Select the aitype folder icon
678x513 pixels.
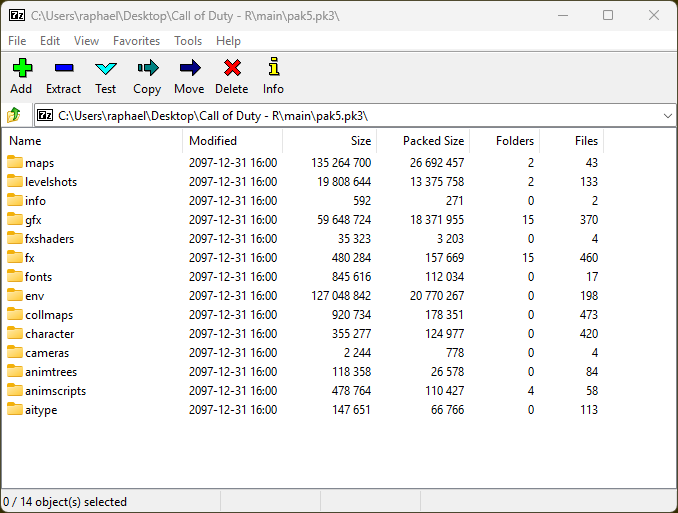pyautogui.click(x=15, y=409)
